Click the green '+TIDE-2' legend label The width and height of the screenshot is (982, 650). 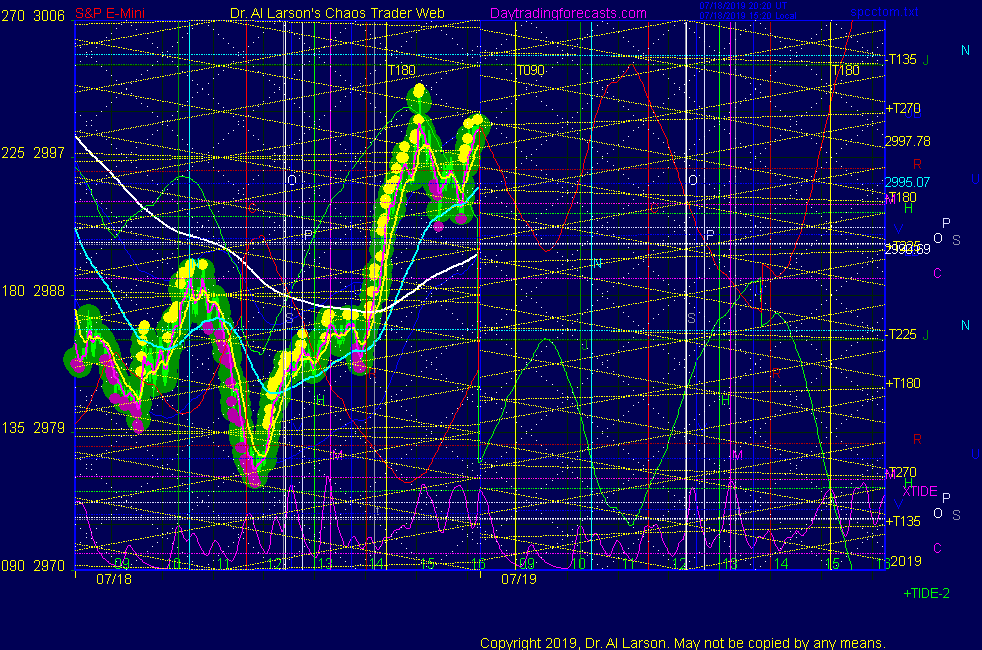[926, 594]
